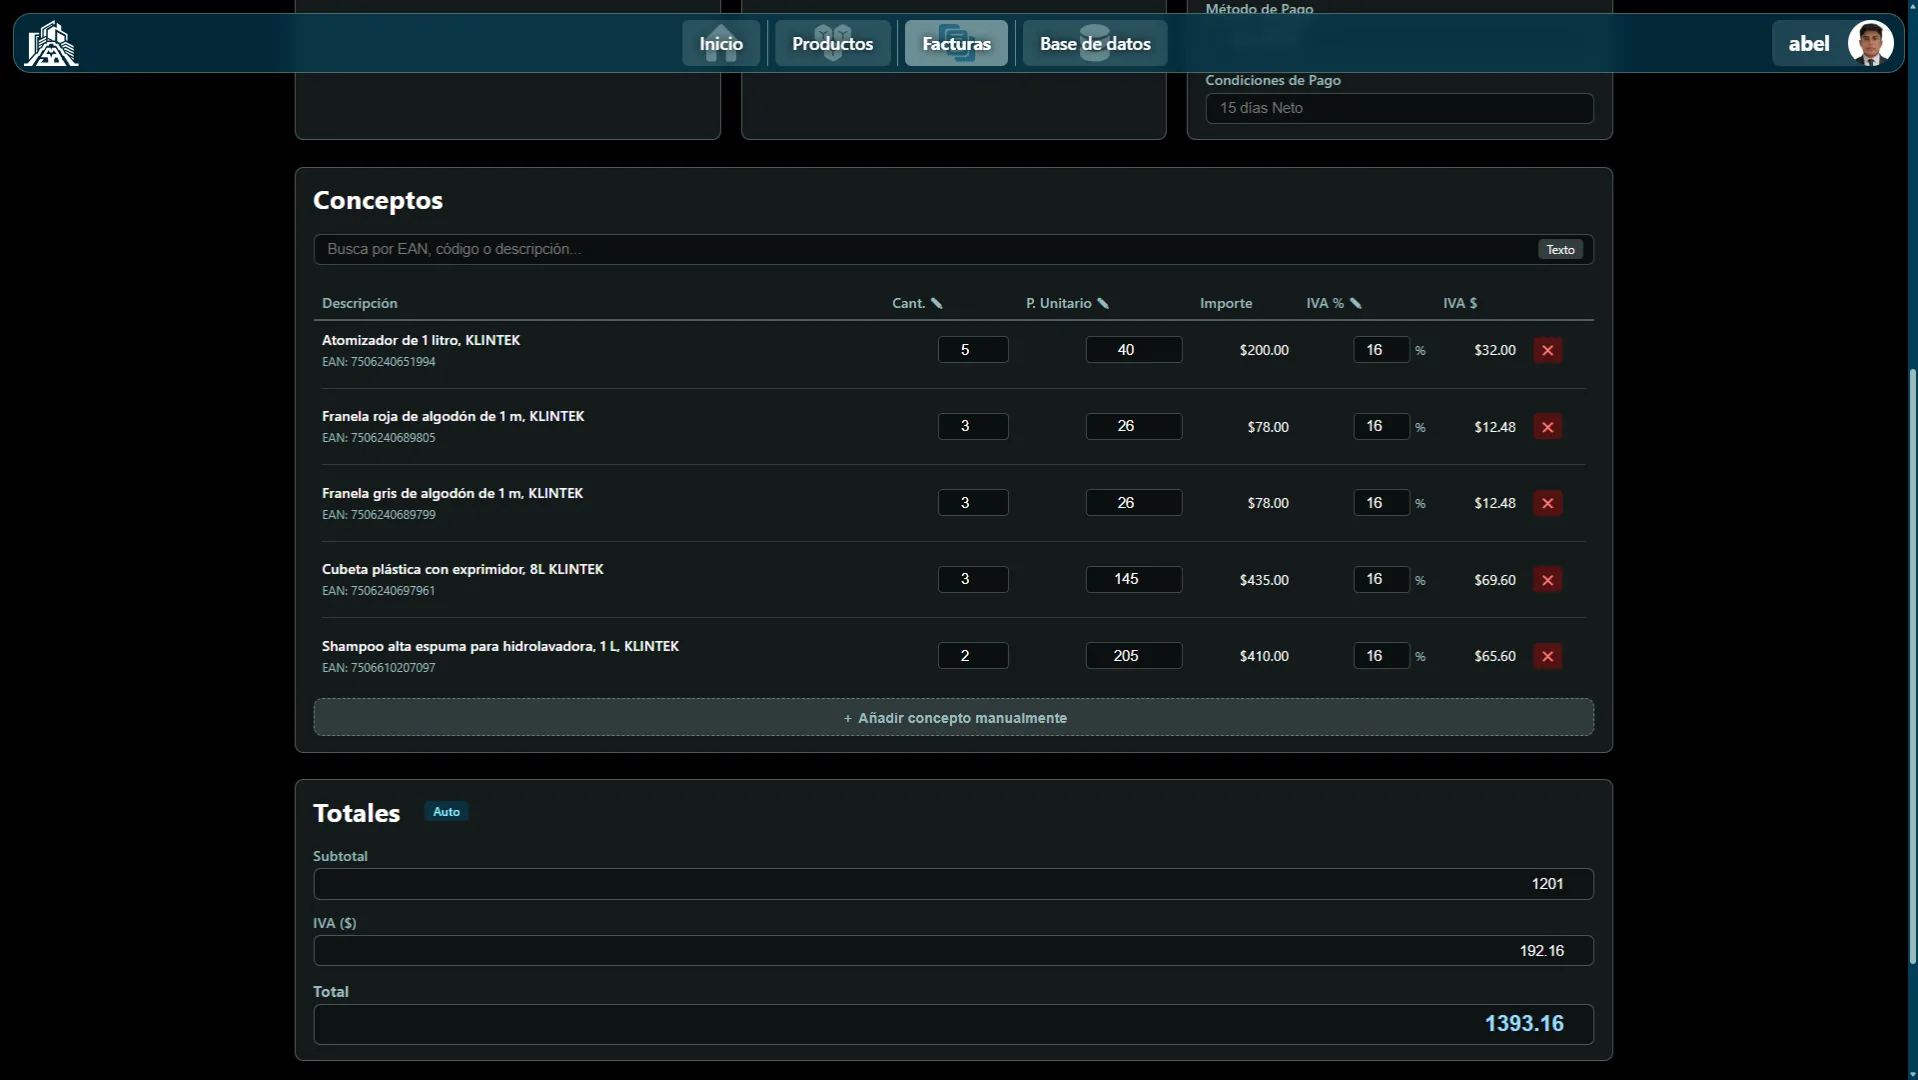Viewport: 1918px width, 1080px height.
Task: Click the building logo in the header
Action: 51,44
